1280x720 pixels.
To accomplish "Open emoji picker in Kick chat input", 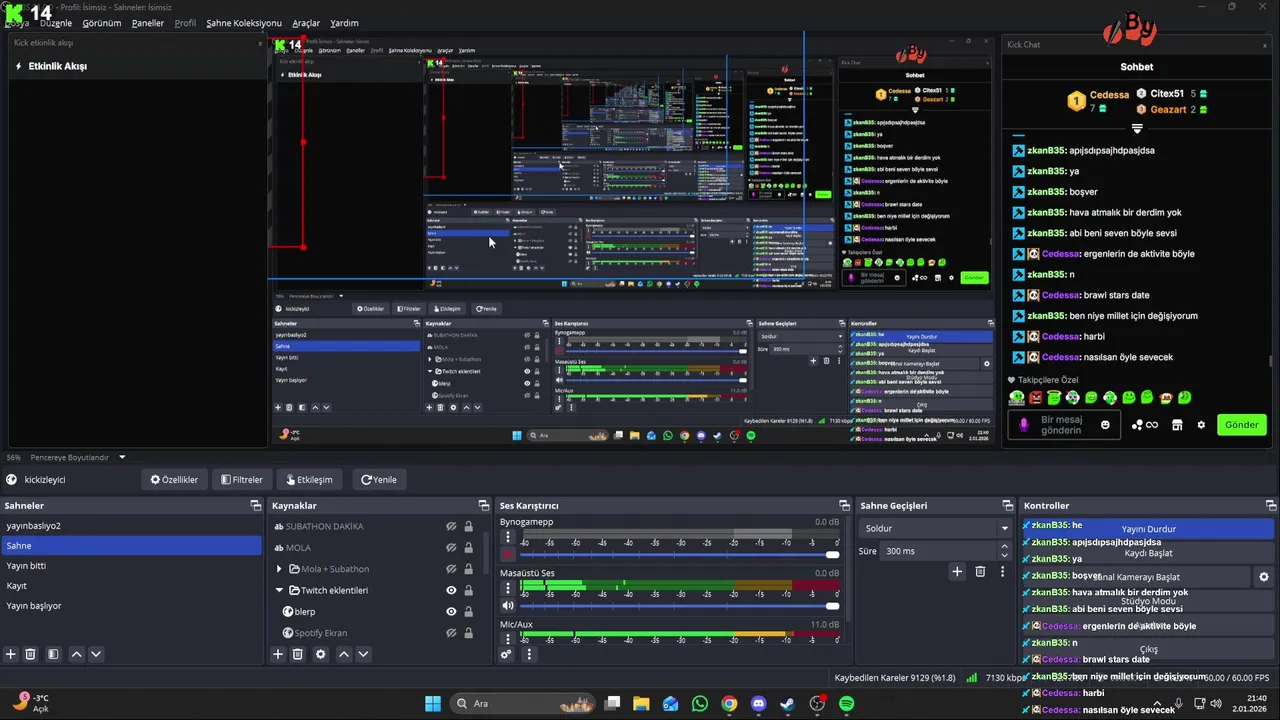I will pos(1105,425).
